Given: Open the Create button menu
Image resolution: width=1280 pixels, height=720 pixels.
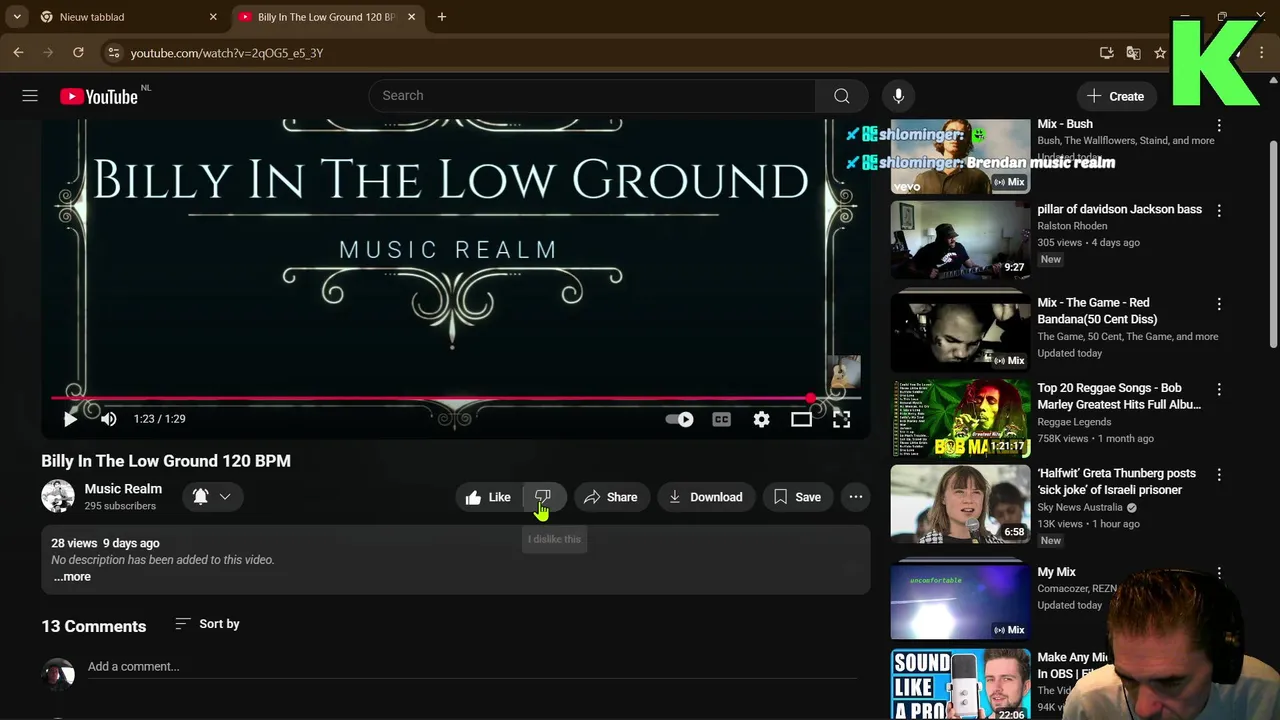Looking at the screenshot, I should pos(1116,96).
